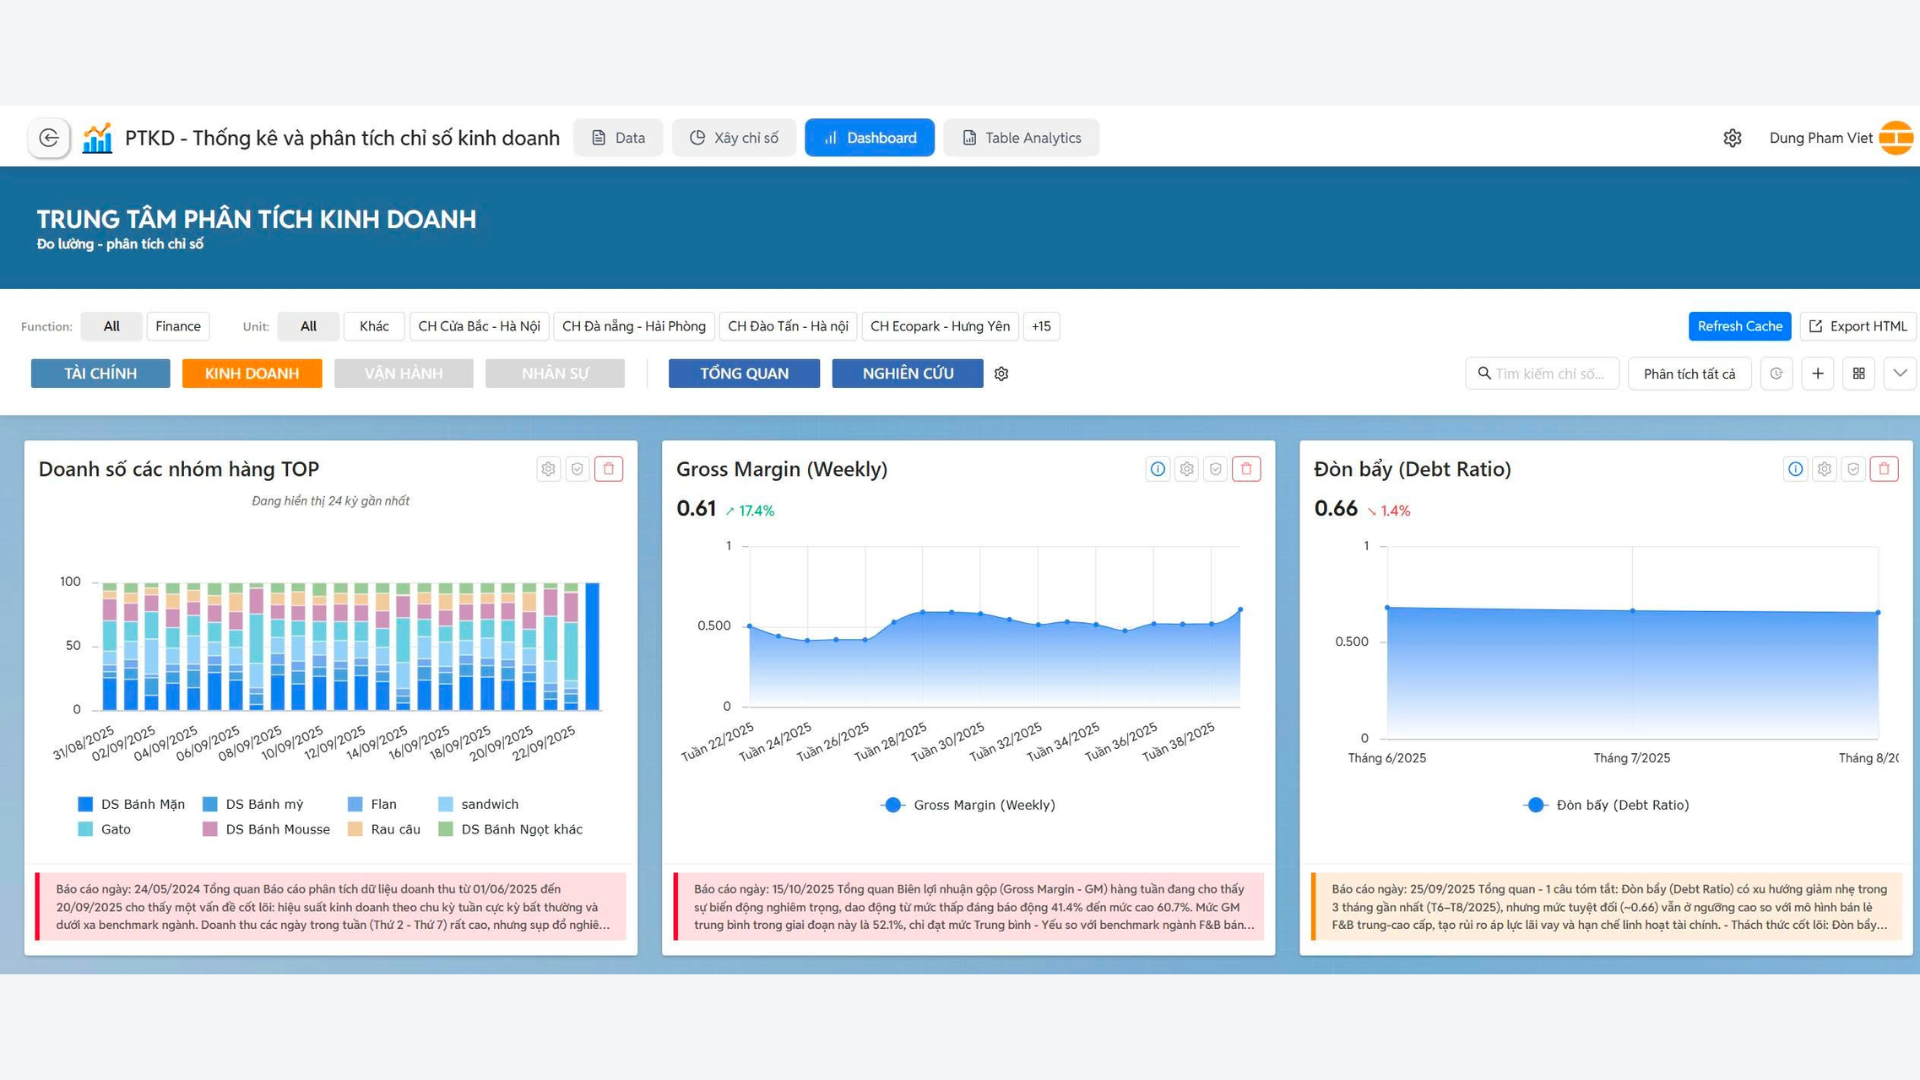Toggle the Finance function filter
1920x1080 pixels.
coord(177,326)
